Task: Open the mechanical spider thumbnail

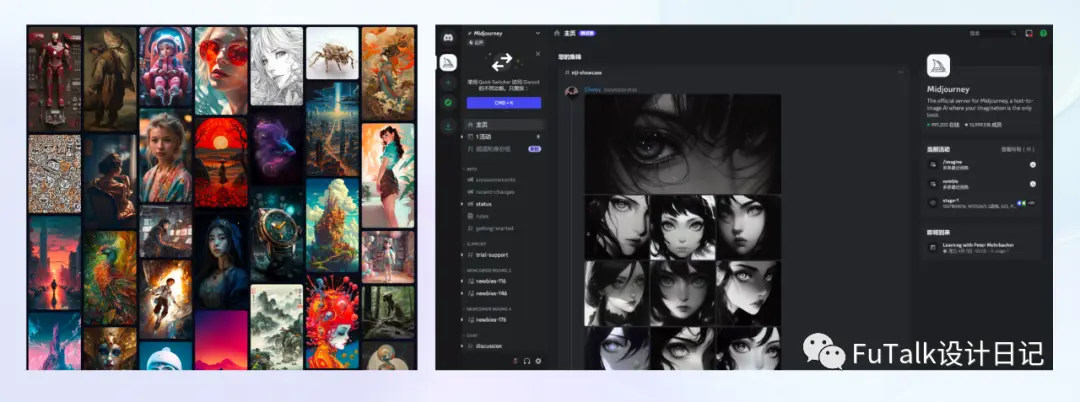Action: coord(332,53)
